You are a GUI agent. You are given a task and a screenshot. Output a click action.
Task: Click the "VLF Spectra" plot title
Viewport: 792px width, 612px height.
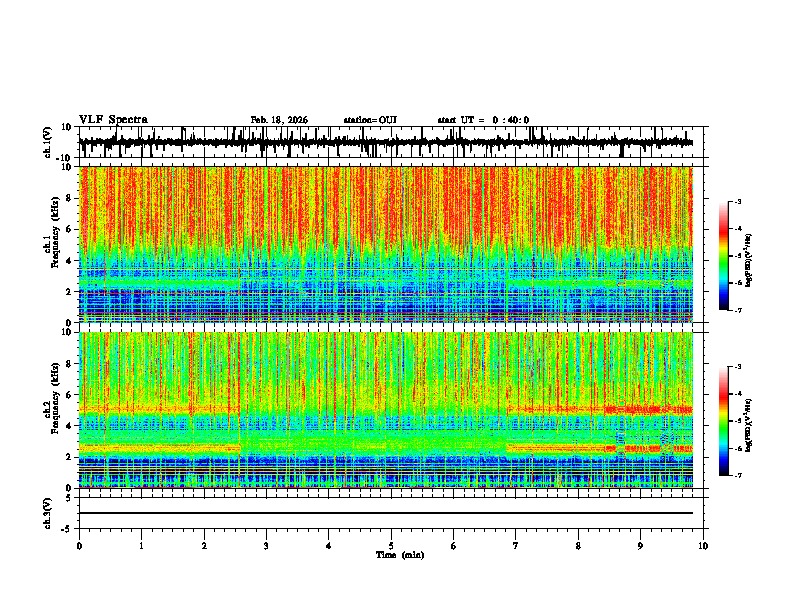113,120
